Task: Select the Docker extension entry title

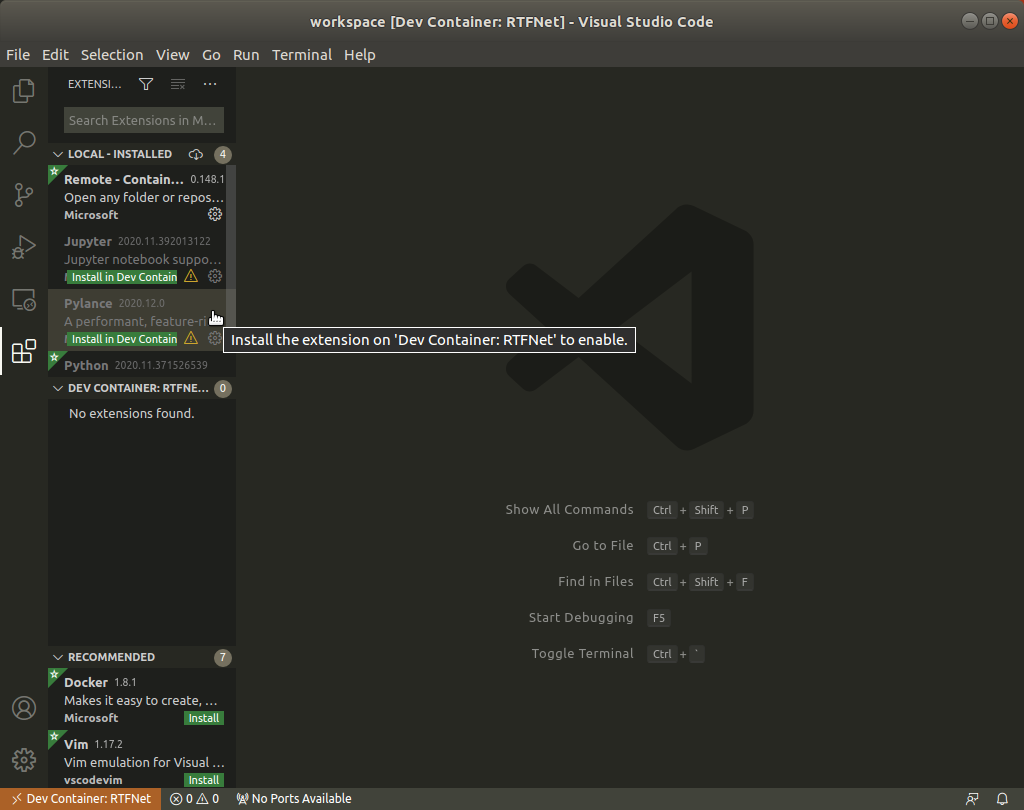Action: pyautogui.click(x=86, y=682)
